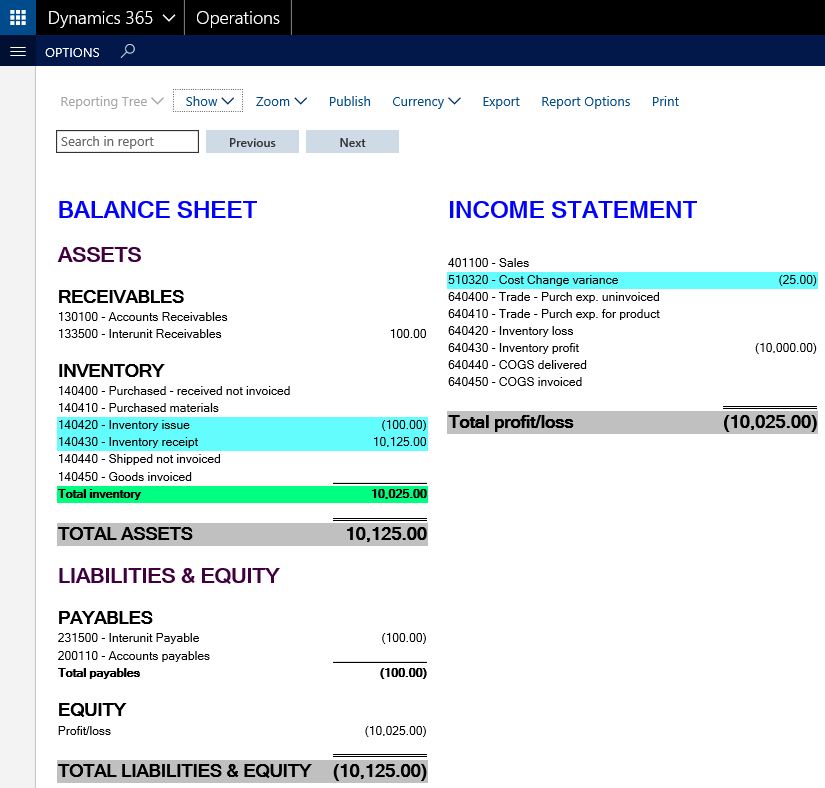Image resolution: width=825 pixels, height=788 pixels.
Task: Click the search magnifier icon
Action: pyautogui.click(x=127, y=51)
